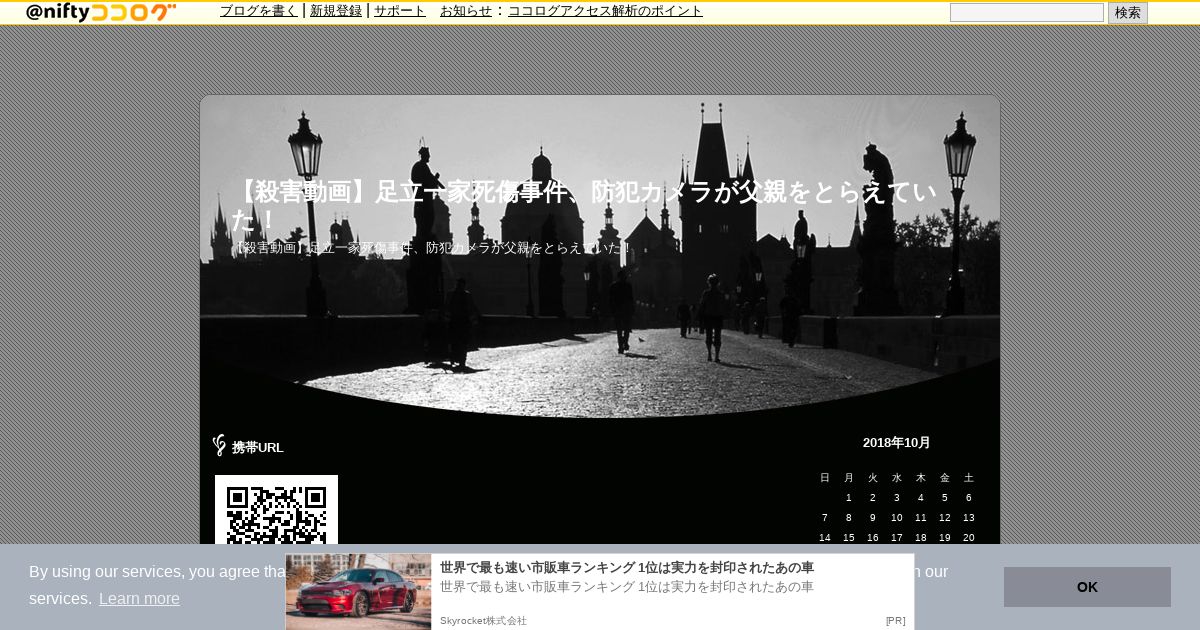Click the @nifty Cocolog logo
This screenshot has height=630, width=1200.
(x=101, y=12)
